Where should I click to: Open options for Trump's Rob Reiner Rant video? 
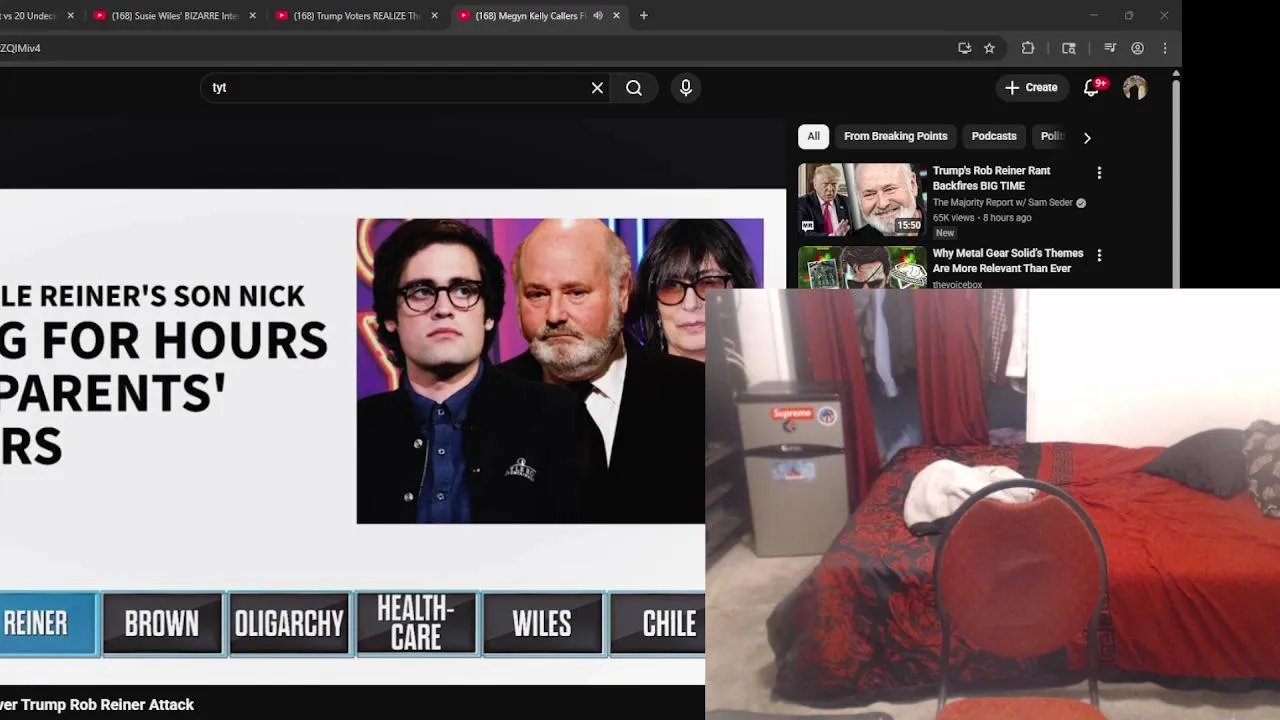1099,173
